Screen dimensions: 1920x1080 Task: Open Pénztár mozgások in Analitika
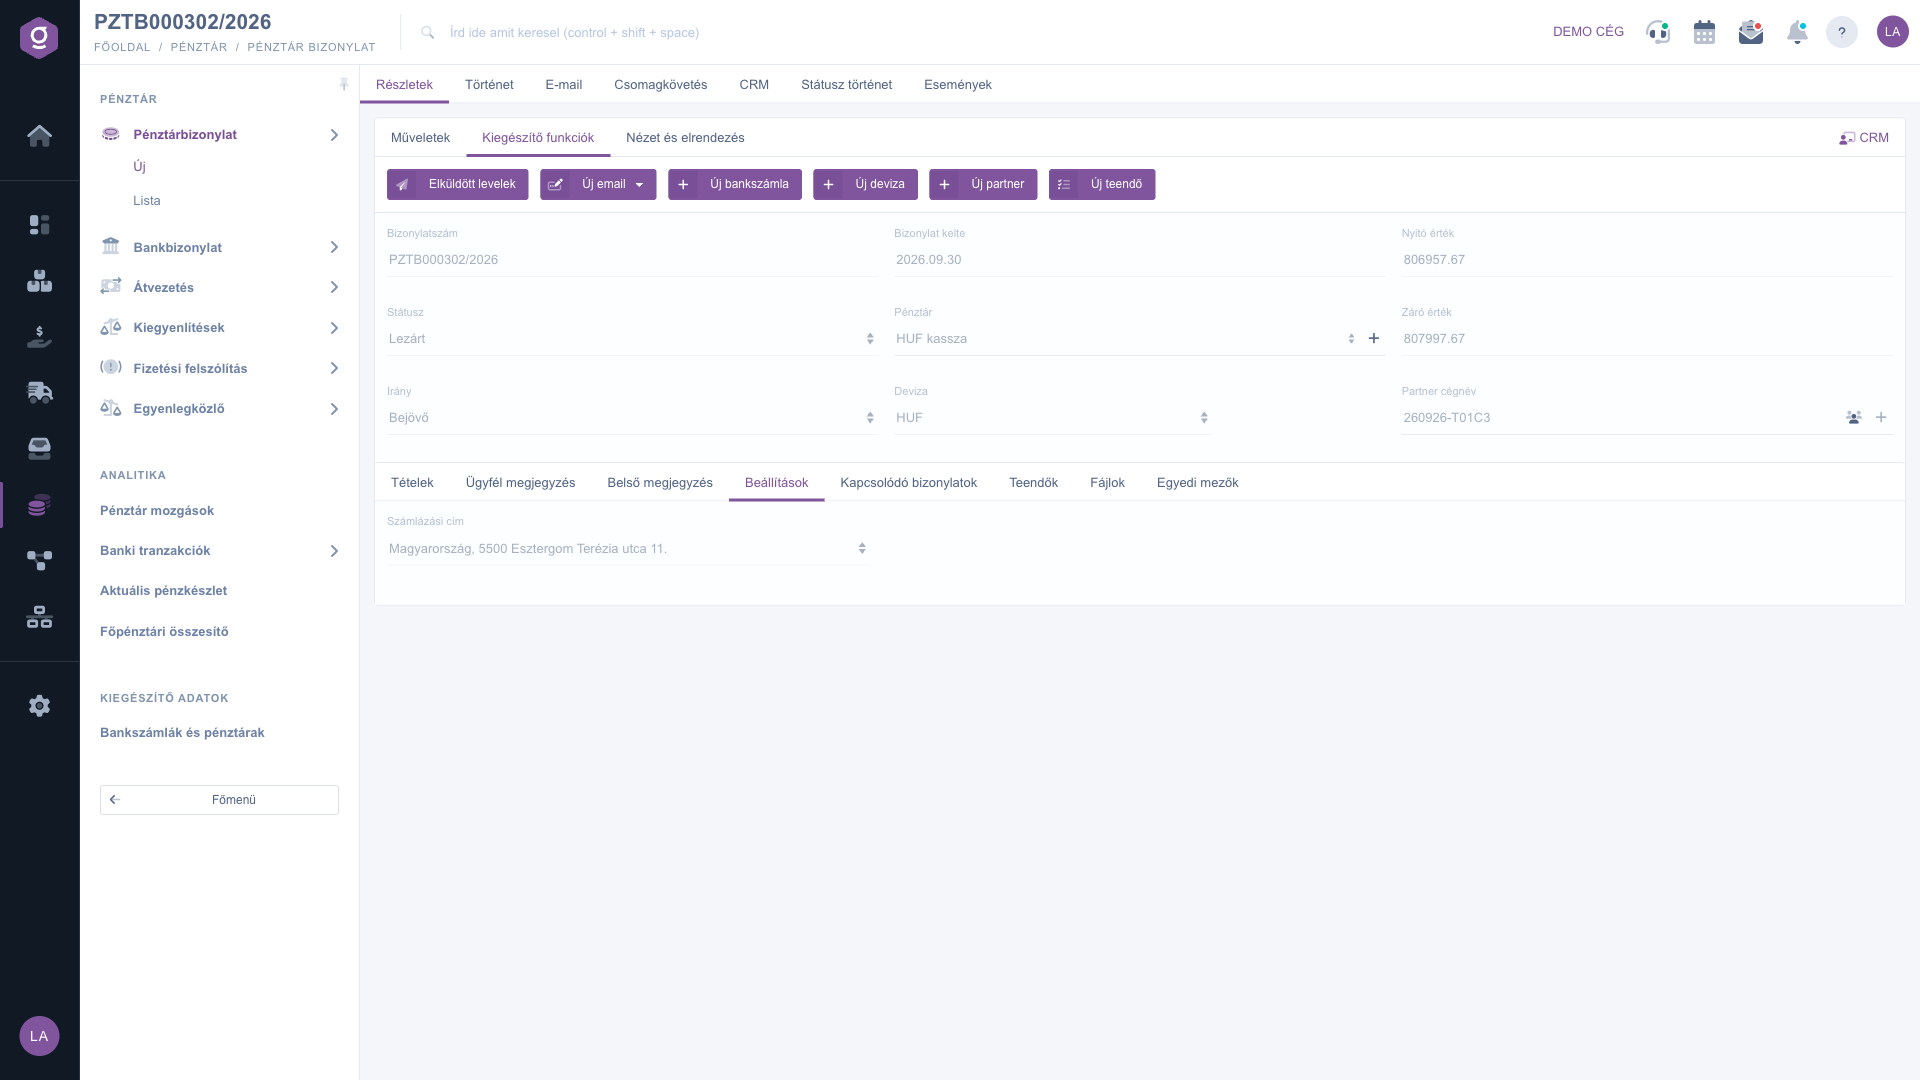(157, 511)
